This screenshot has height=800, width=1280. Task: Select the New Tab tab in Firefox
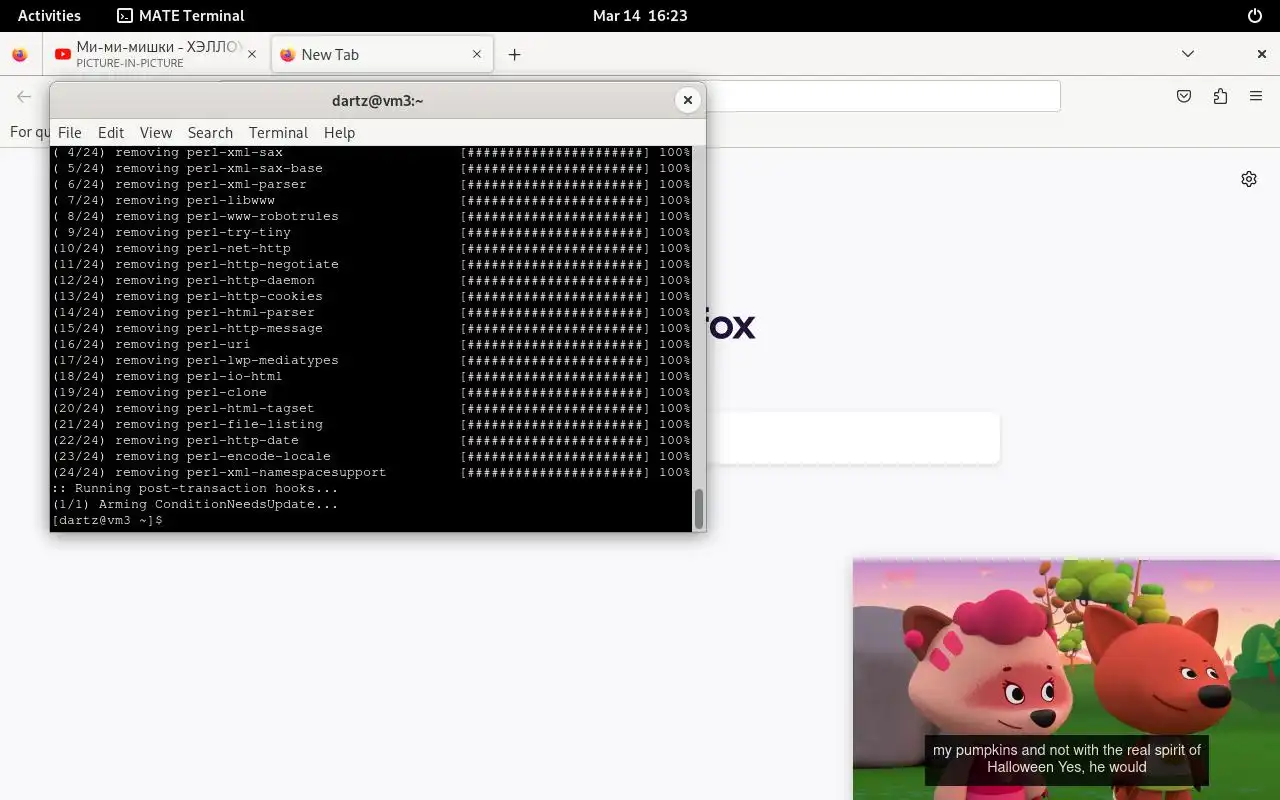[x=382, y=55]
